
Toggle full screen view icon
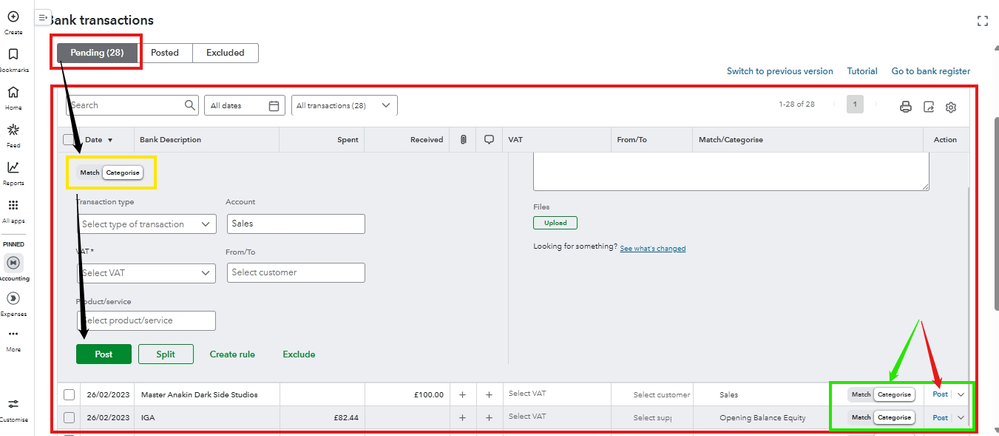982,21
